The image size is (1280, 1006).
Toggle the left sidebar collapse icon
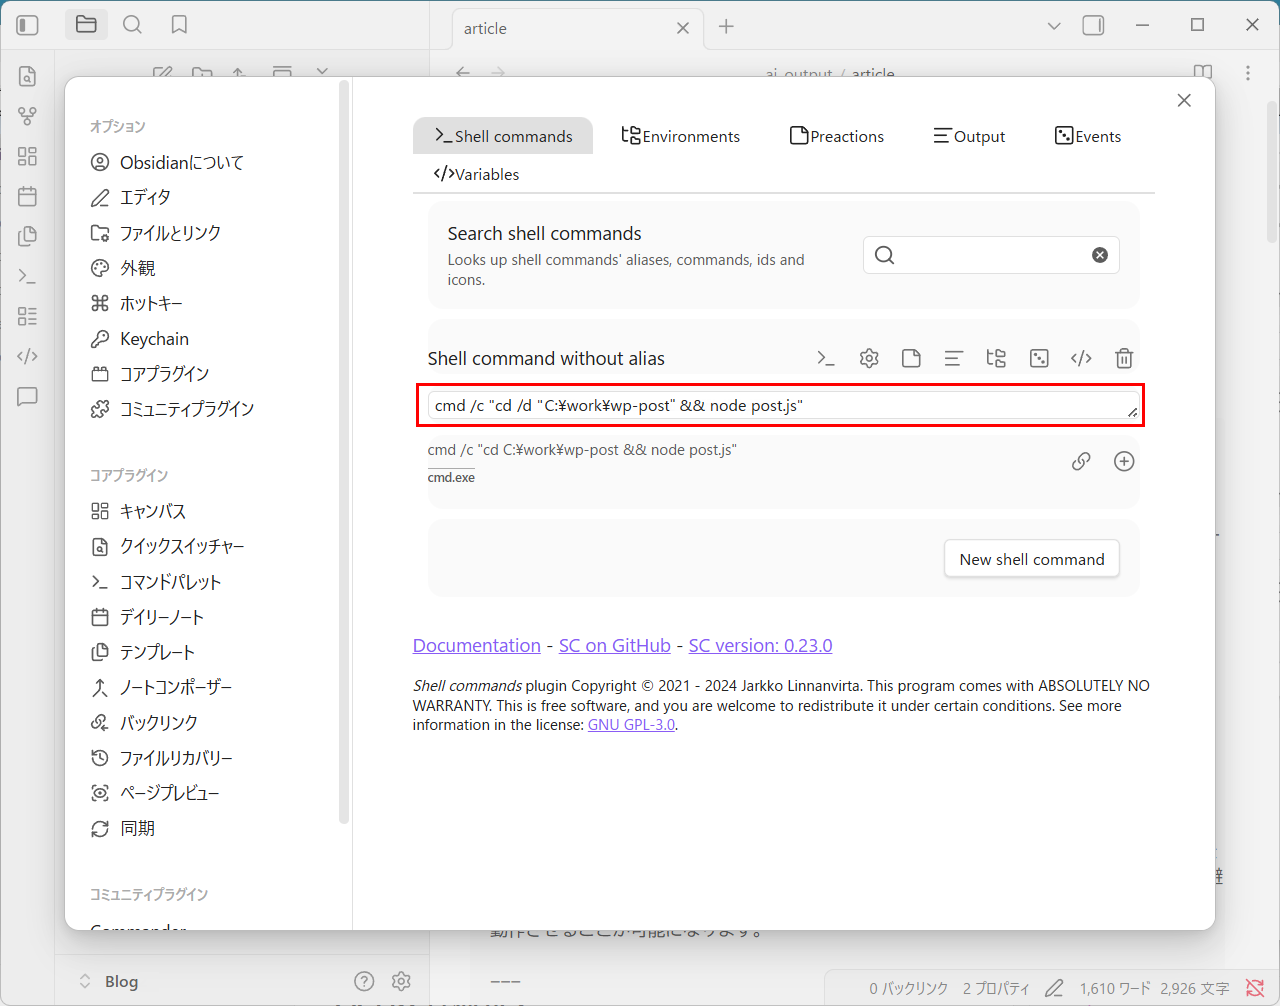(28, 25)
